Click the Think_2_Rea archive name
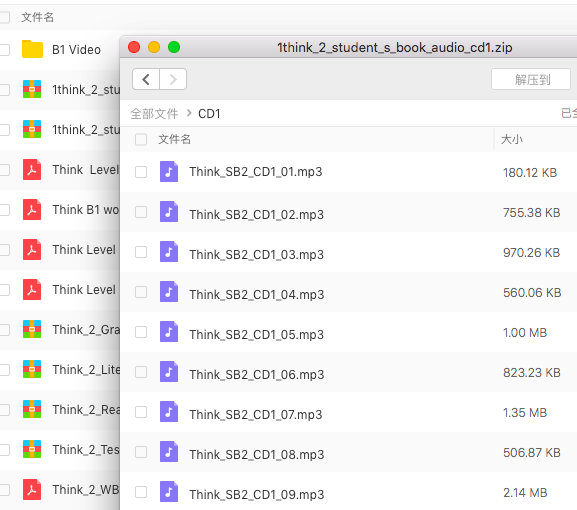This screenshot has width=577, height=510. pyautogui.click(x=86, y=410)
